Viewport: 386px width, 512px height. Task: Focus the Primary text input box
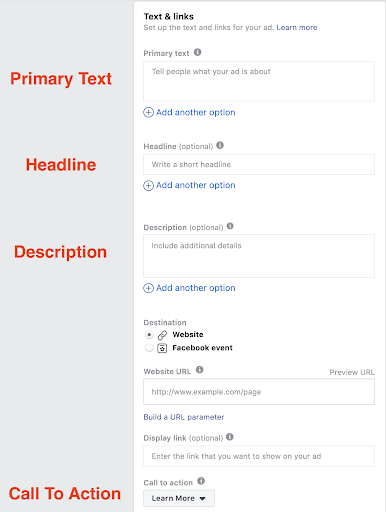pyautogui.click(x=259, y=81)
